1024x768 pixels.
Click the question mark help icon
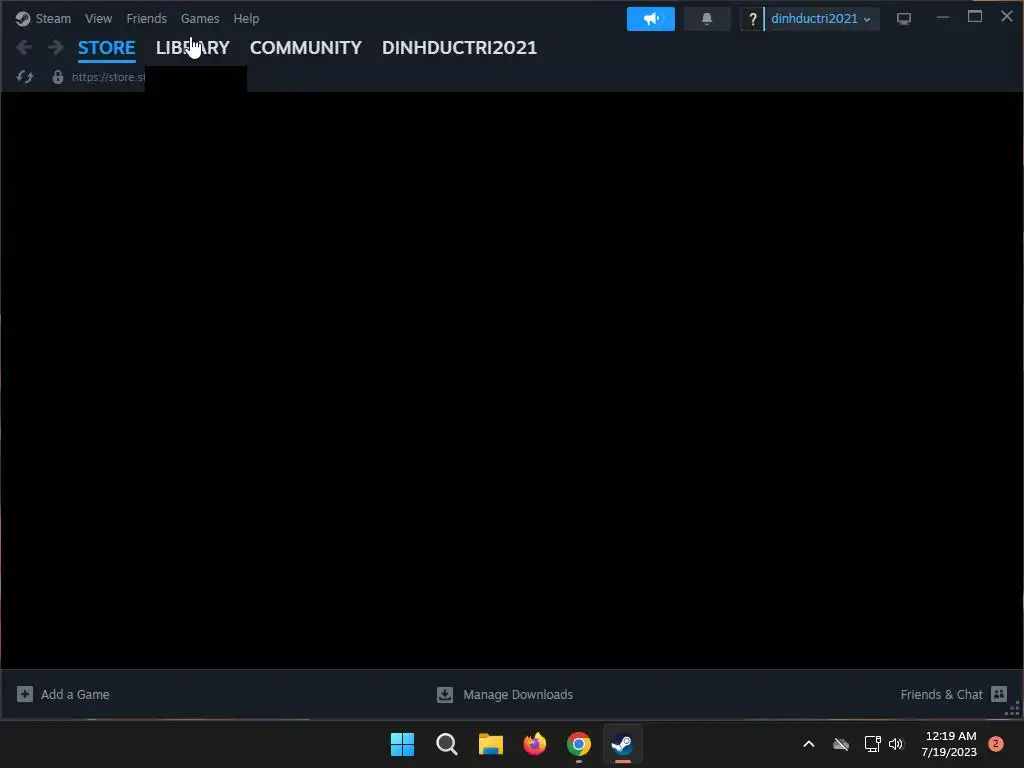[752, 19]
